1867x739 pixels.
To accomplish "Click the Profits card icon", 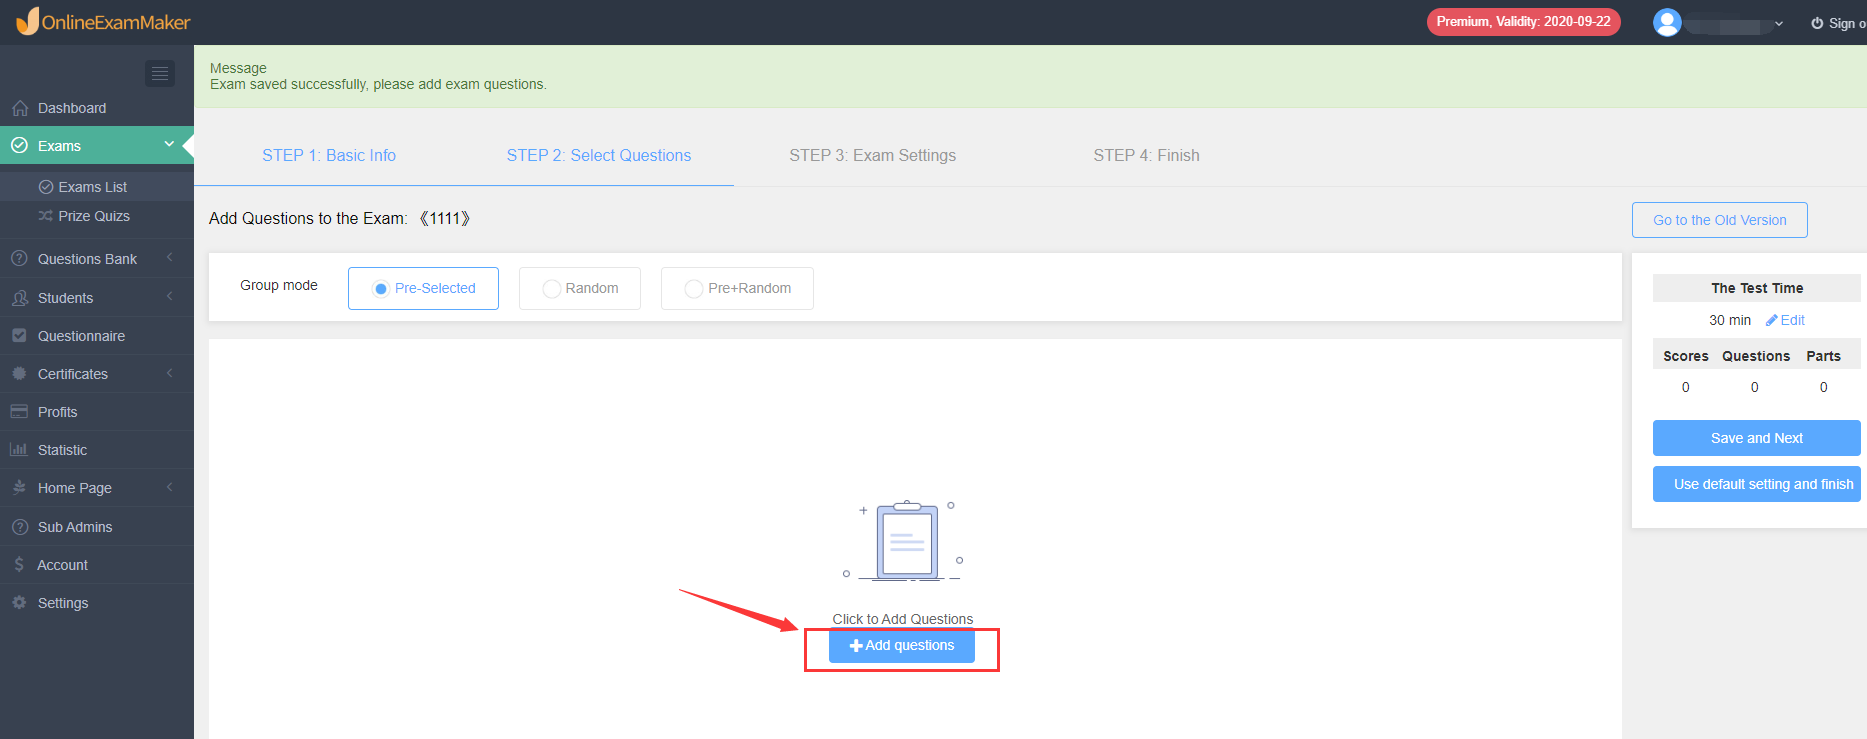I will (19, 412).
